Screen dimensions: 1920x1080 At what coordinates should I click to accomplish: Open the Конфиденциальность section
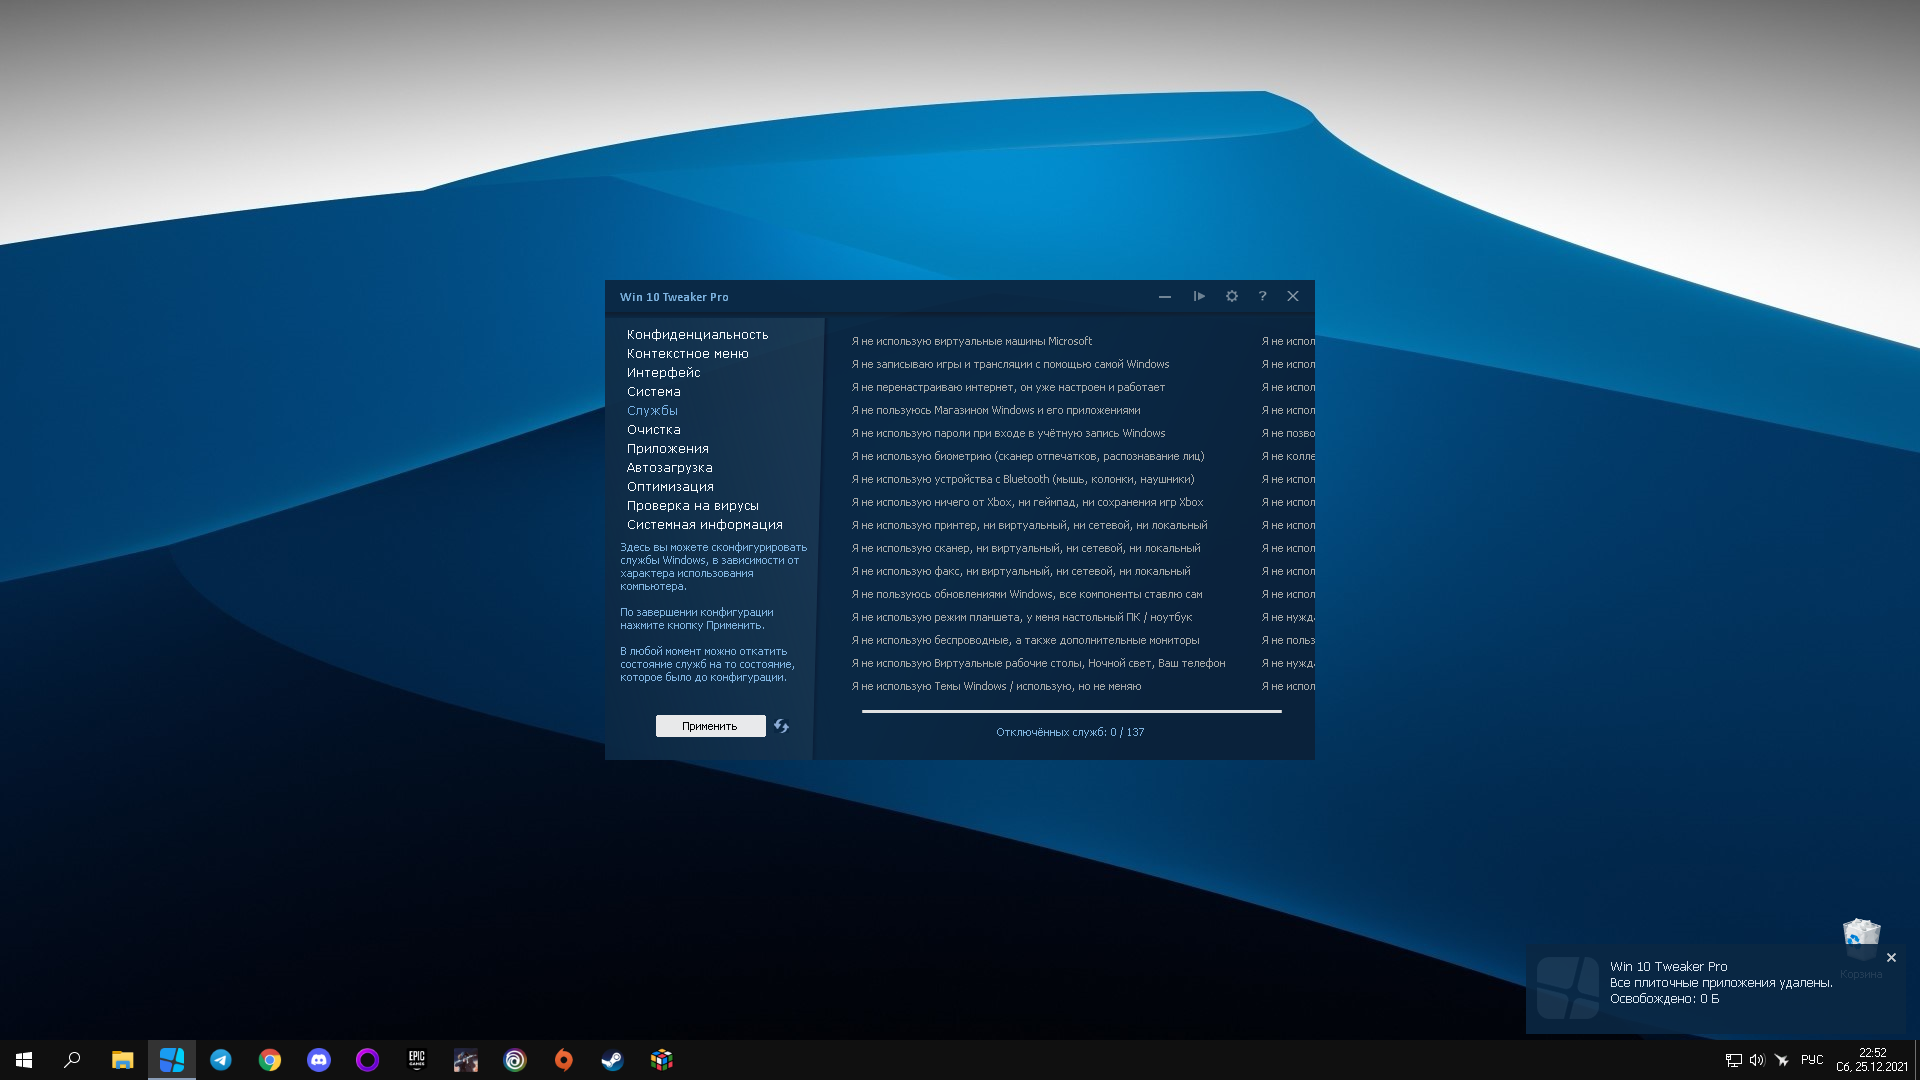(697, 335)
